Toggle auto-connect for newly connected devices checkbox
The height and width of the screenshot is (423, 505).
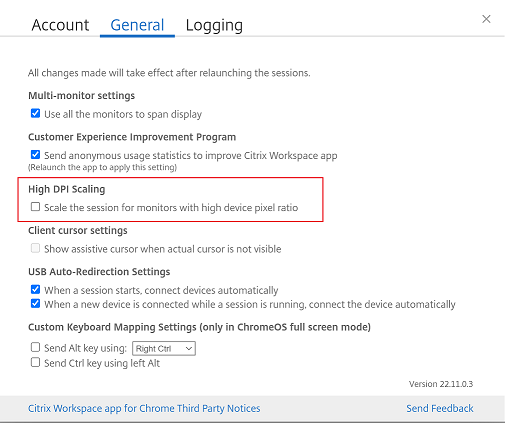click(35, 304)
